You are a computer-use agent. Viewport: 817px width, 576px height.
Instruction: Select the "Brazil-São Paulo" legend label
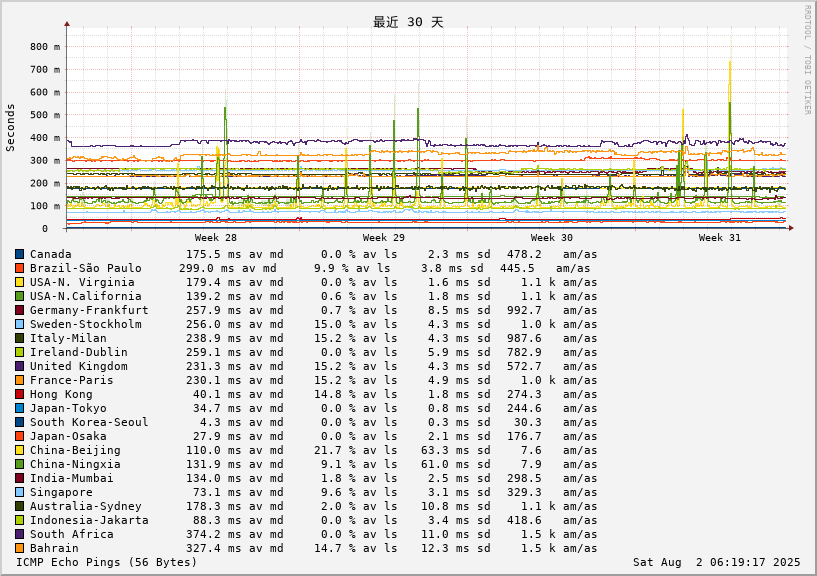pos(85,268)
